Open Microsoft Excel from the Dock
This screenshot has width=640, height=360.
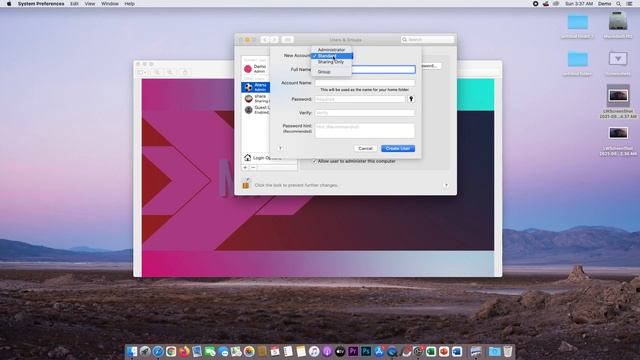pos(431,351)
